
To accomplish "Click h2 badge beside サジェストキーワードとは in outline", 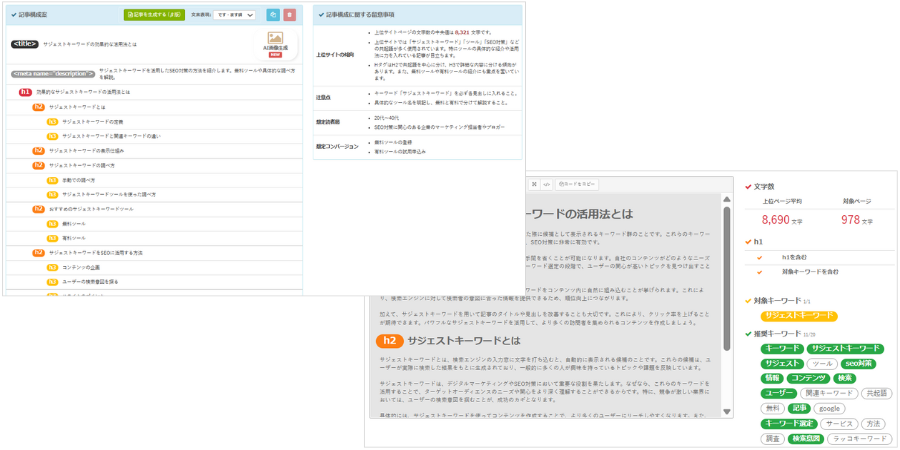I will pyautogui.click(x=38, y=107).
